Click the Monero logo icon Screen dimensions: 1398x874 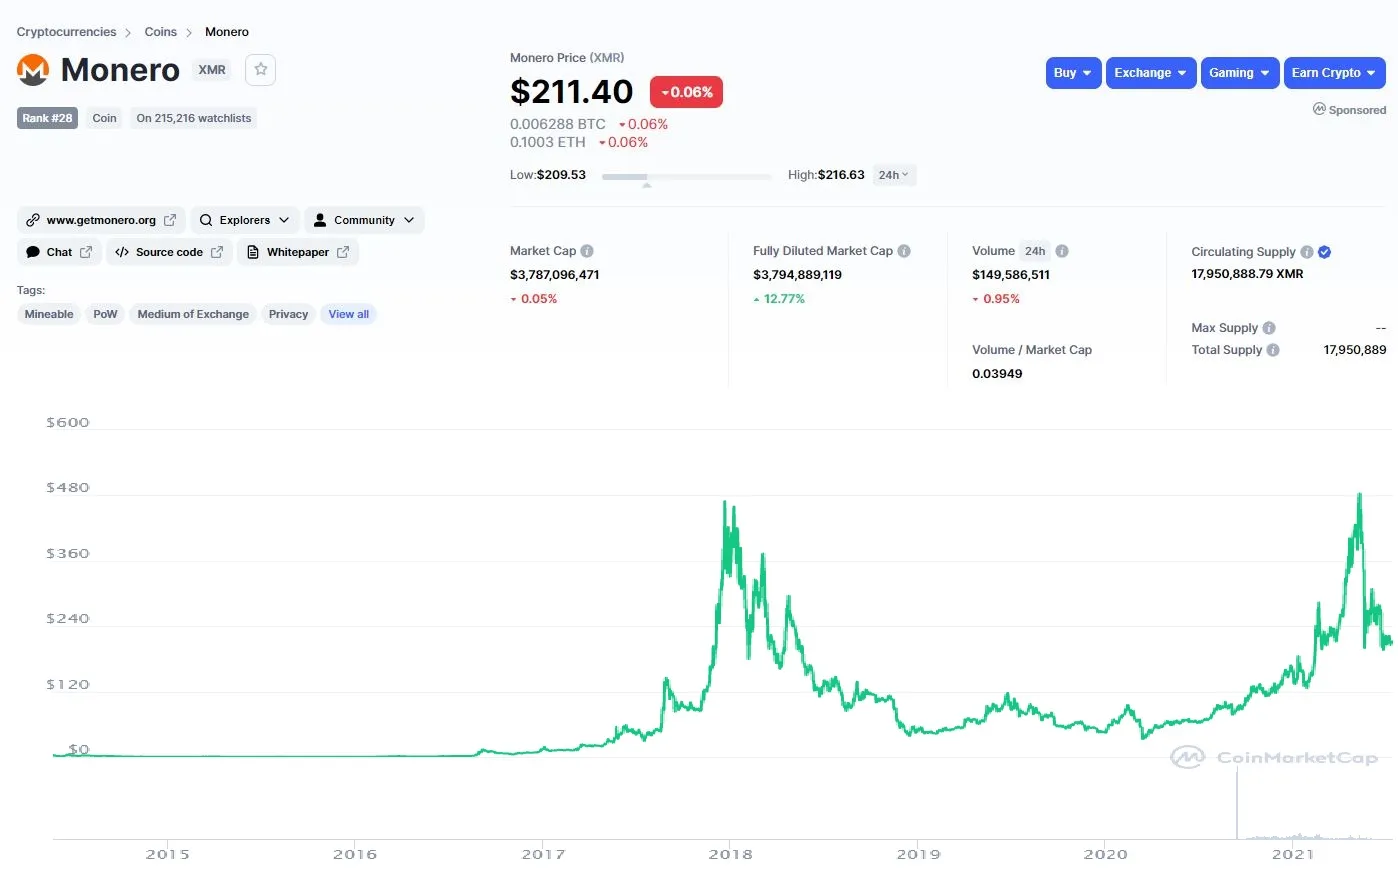(33, 70)
